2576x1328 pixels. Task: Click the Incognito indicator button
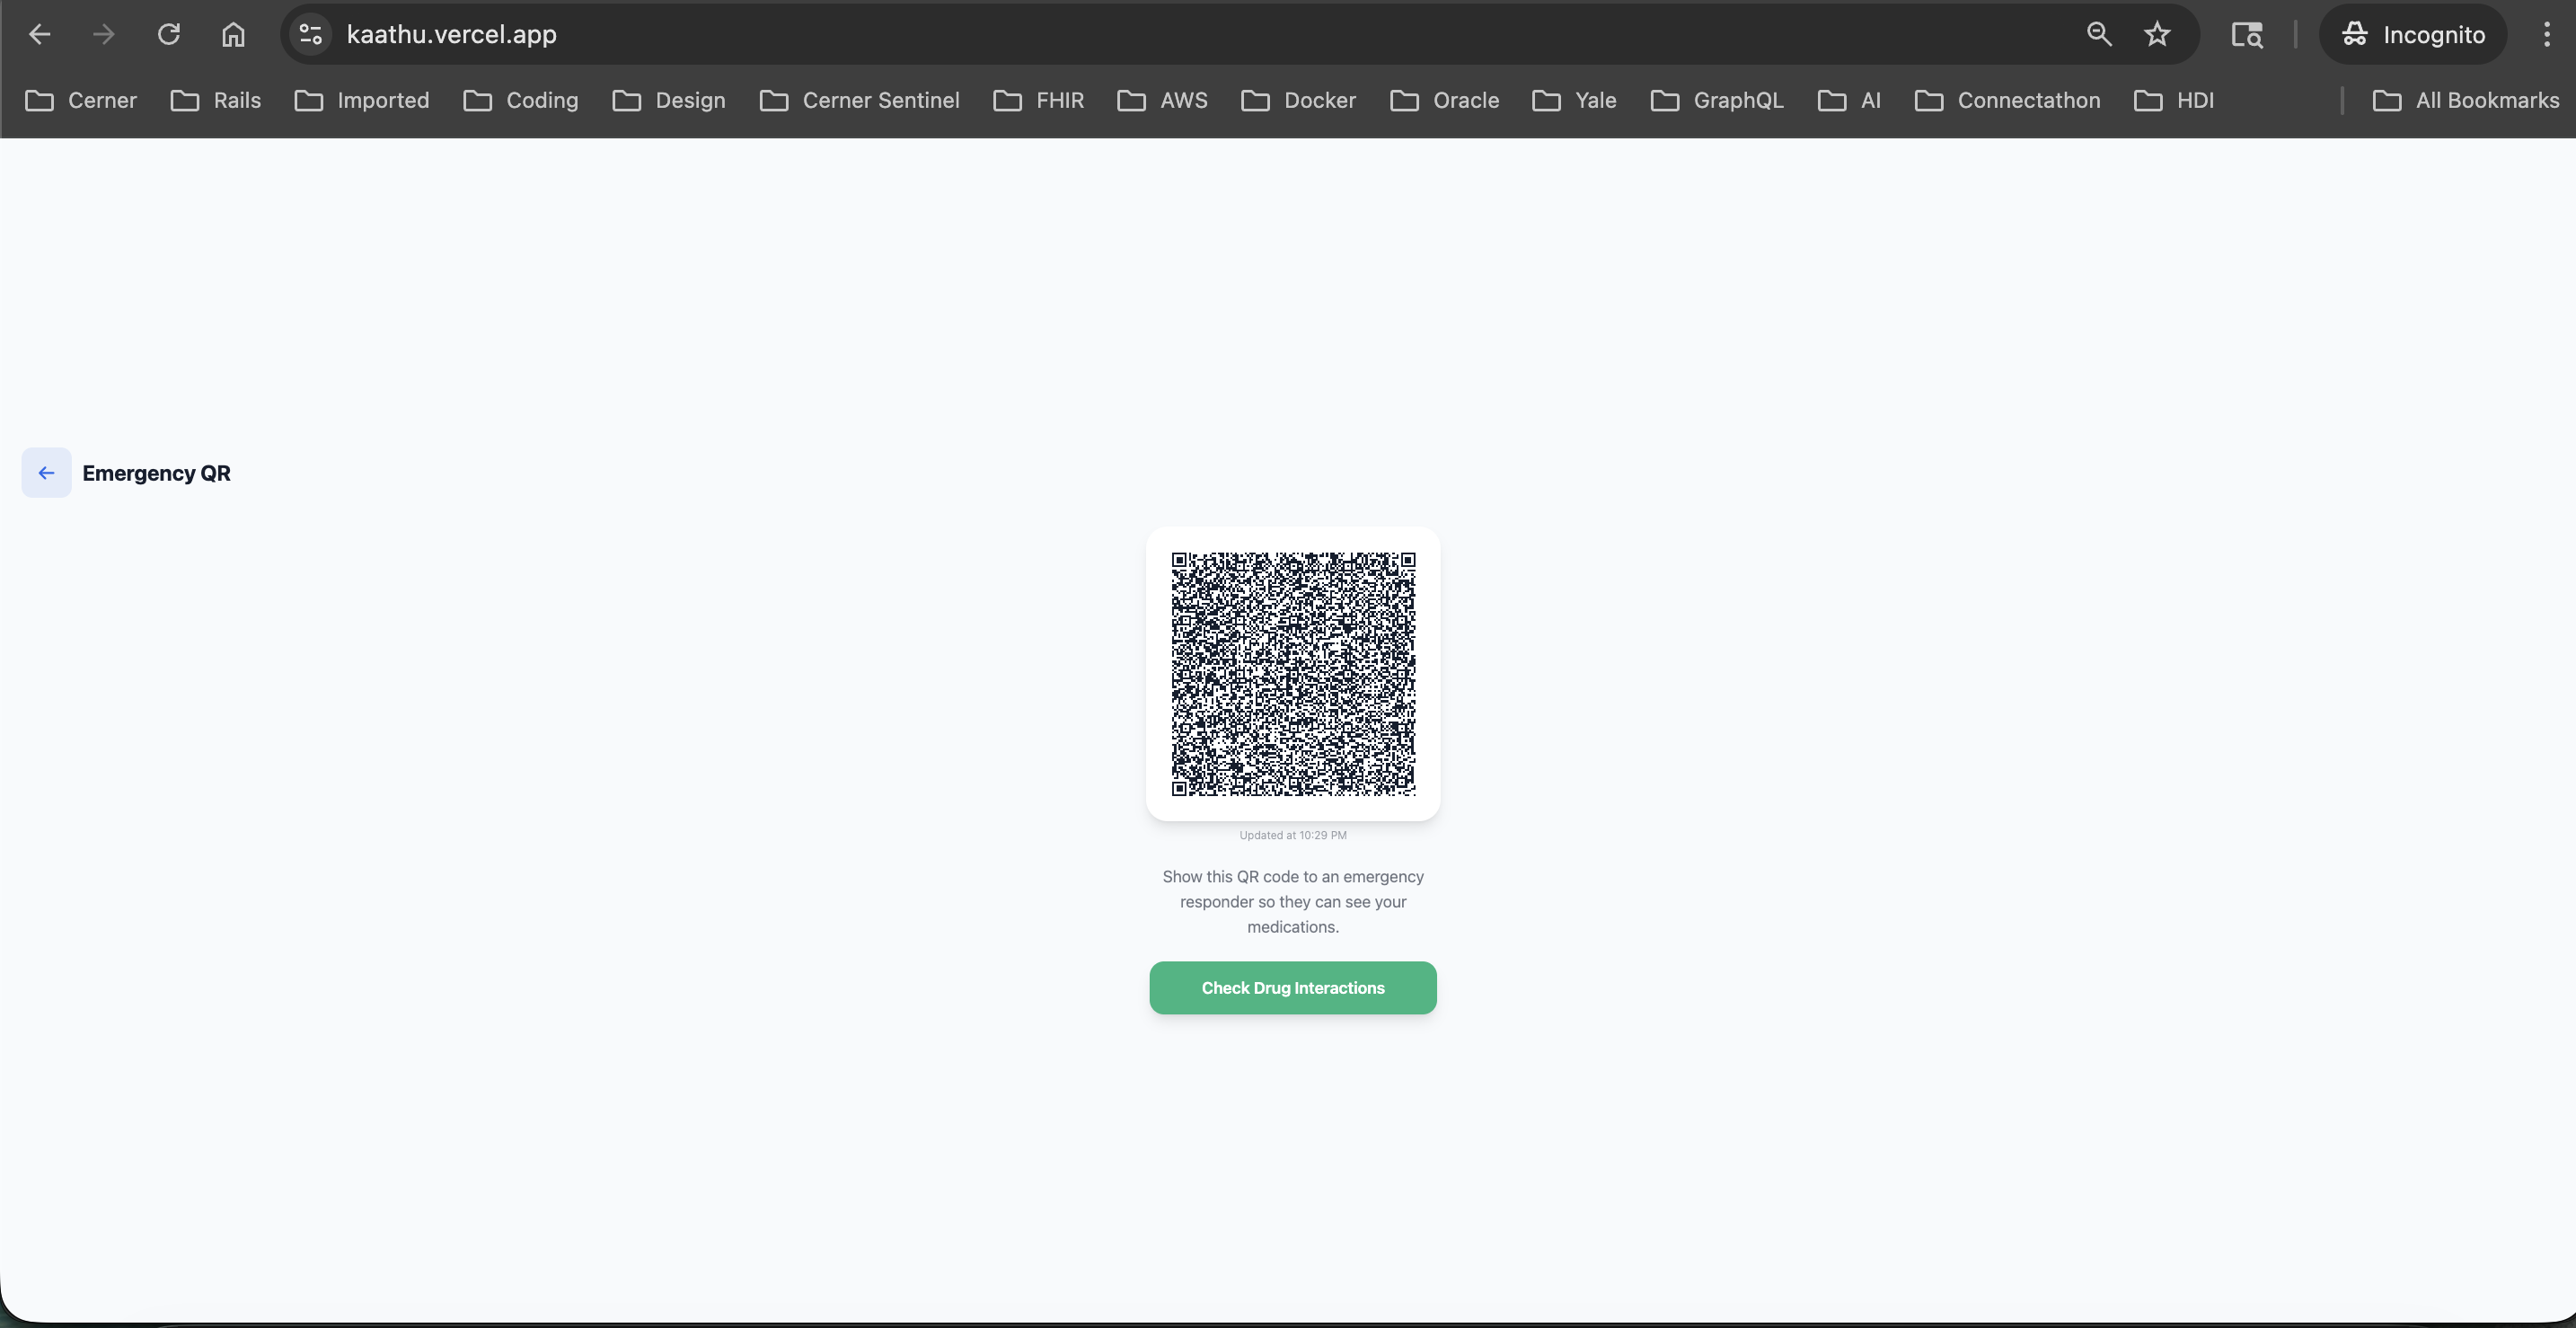(x=2413, y=35)
